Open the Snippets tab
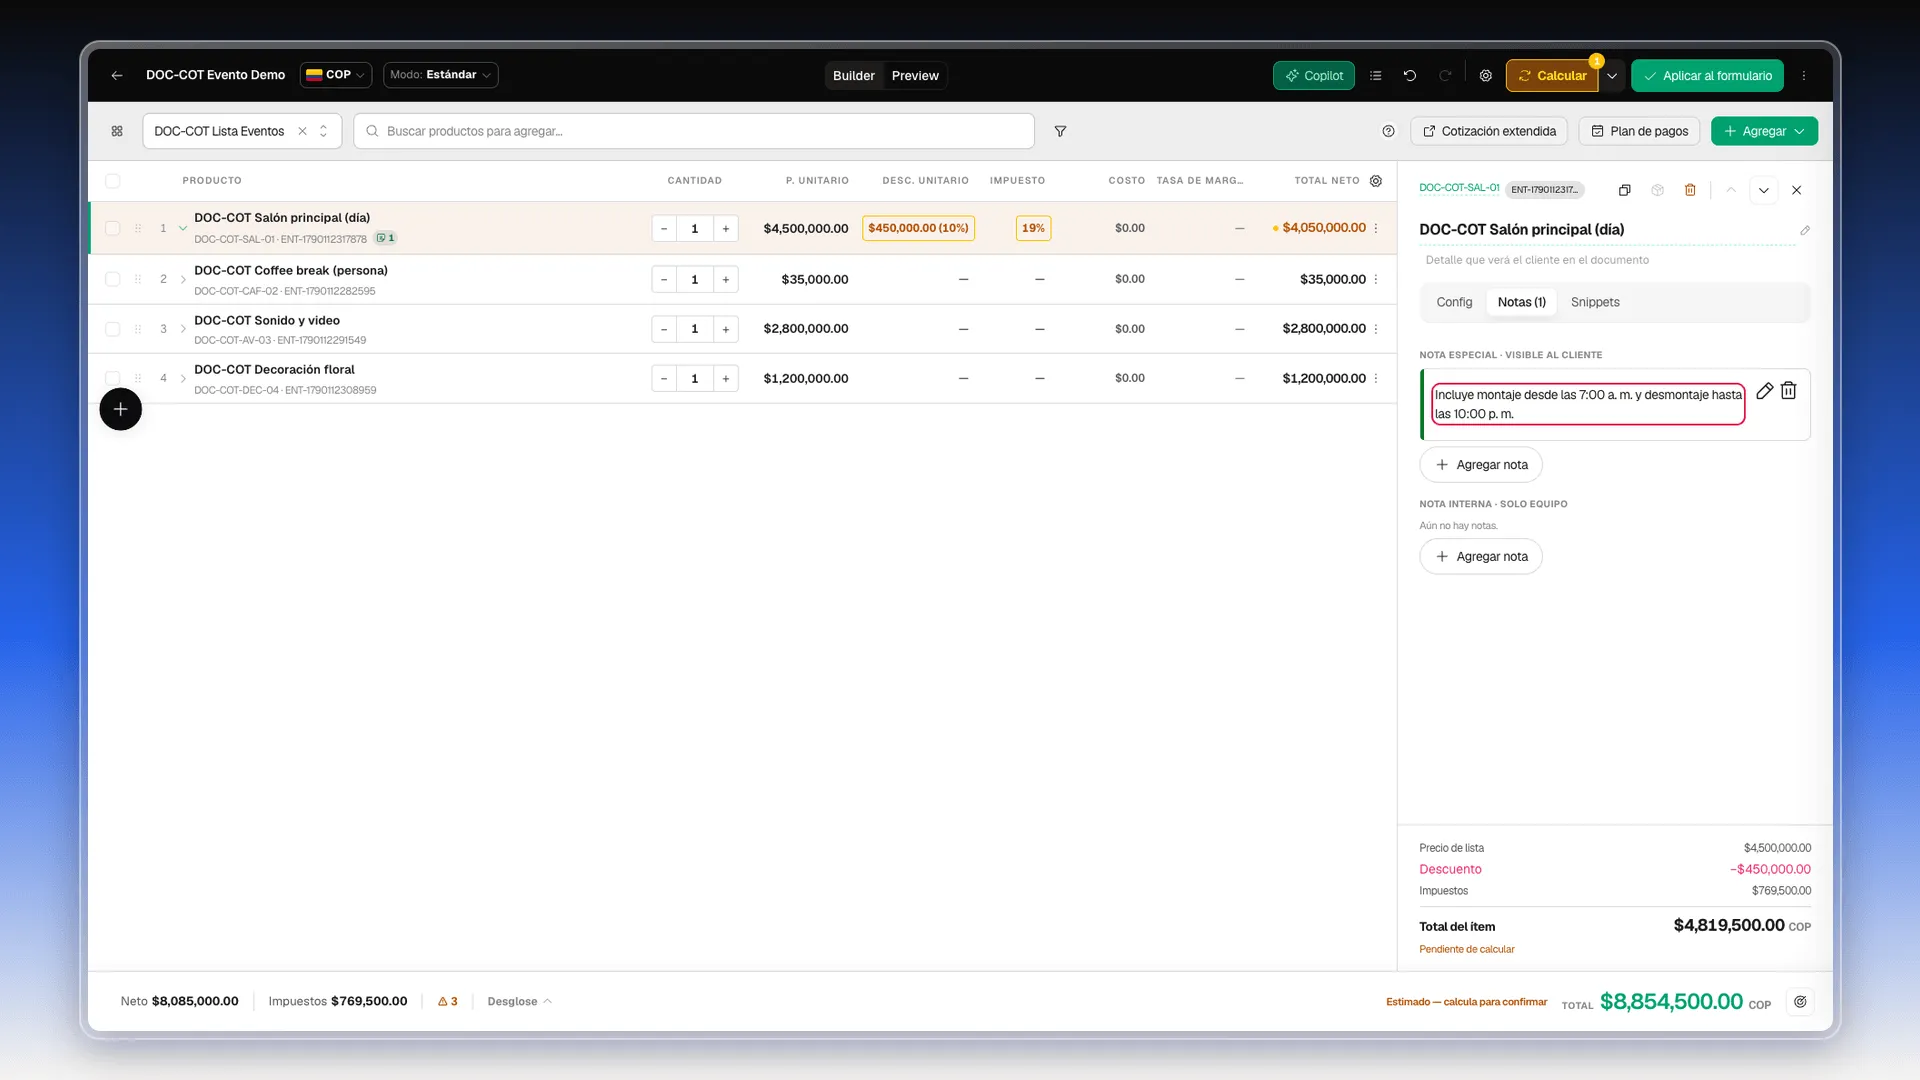This screenshot has height=1080, width=1920. (1595, 302)
